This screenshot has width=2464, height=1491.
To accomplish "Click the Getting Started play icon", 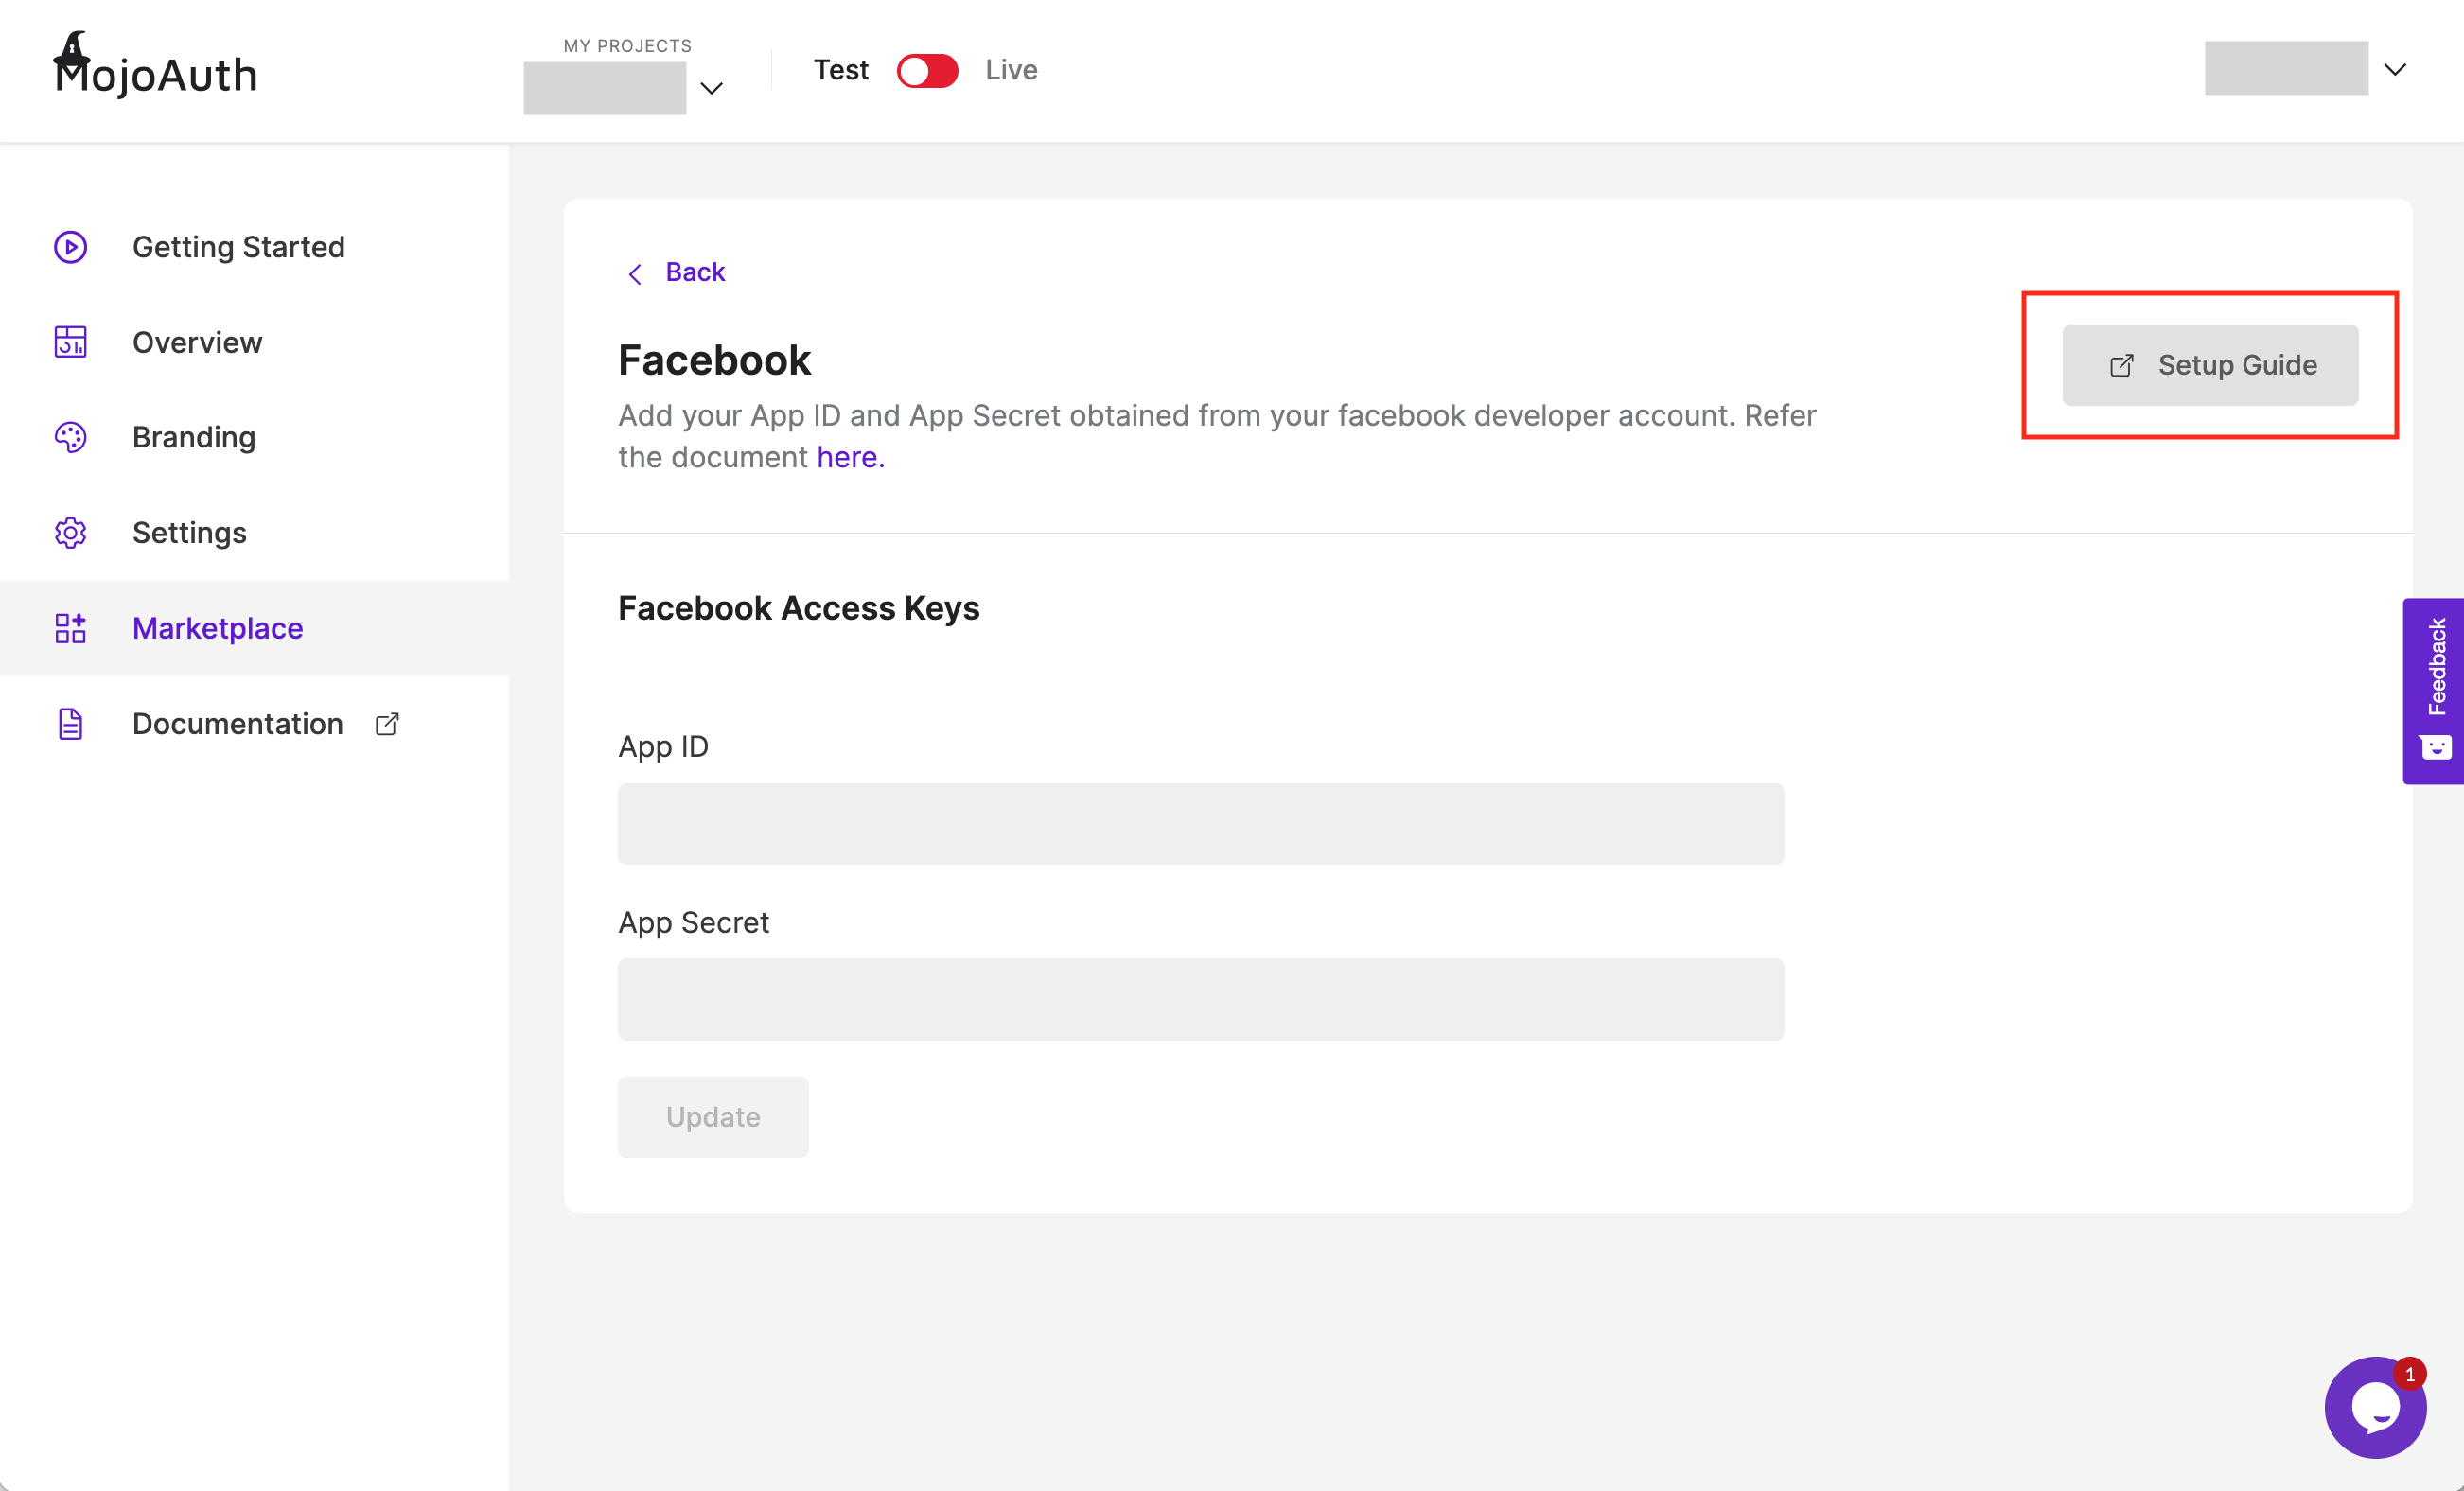I will [x=70, y=247].
